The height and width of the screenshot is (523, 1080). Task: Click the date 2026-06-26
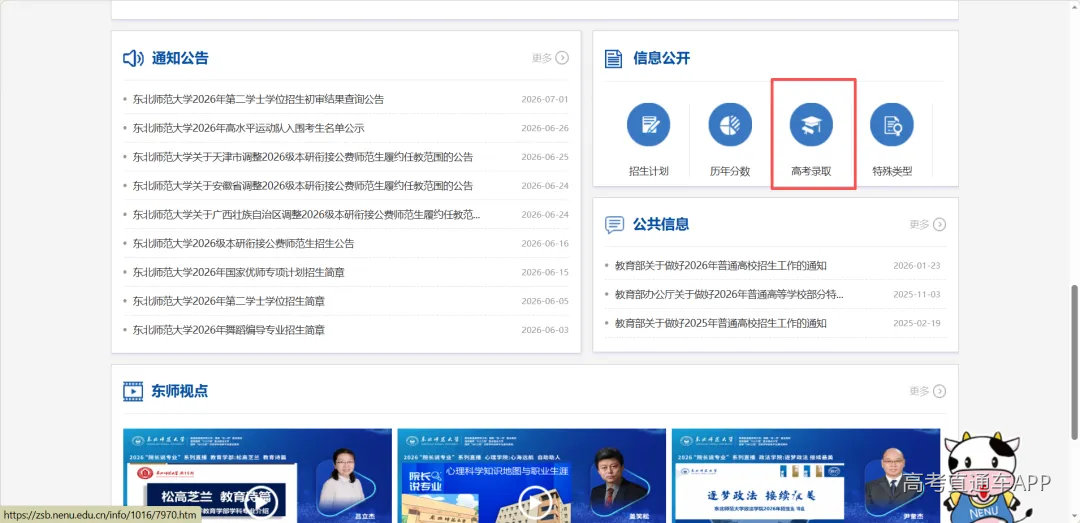[x=545, y=128]
